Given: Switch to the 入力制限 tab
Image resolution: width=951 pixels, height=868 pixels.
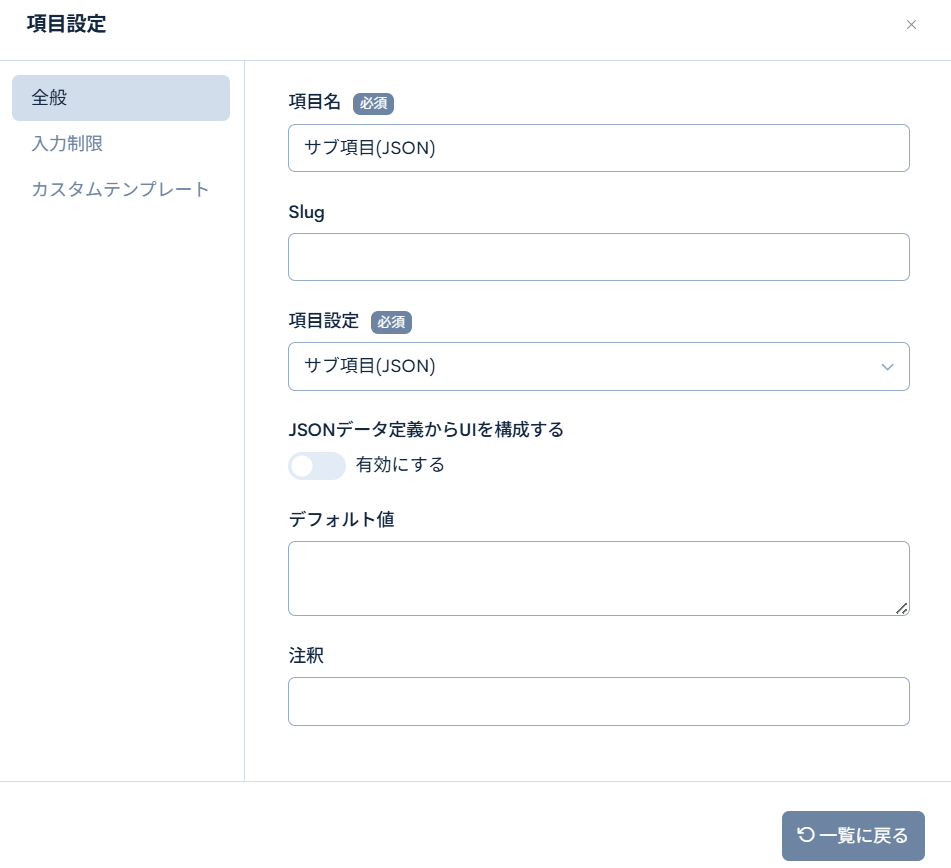Looking at the screenshot, I should click(67, 144).
